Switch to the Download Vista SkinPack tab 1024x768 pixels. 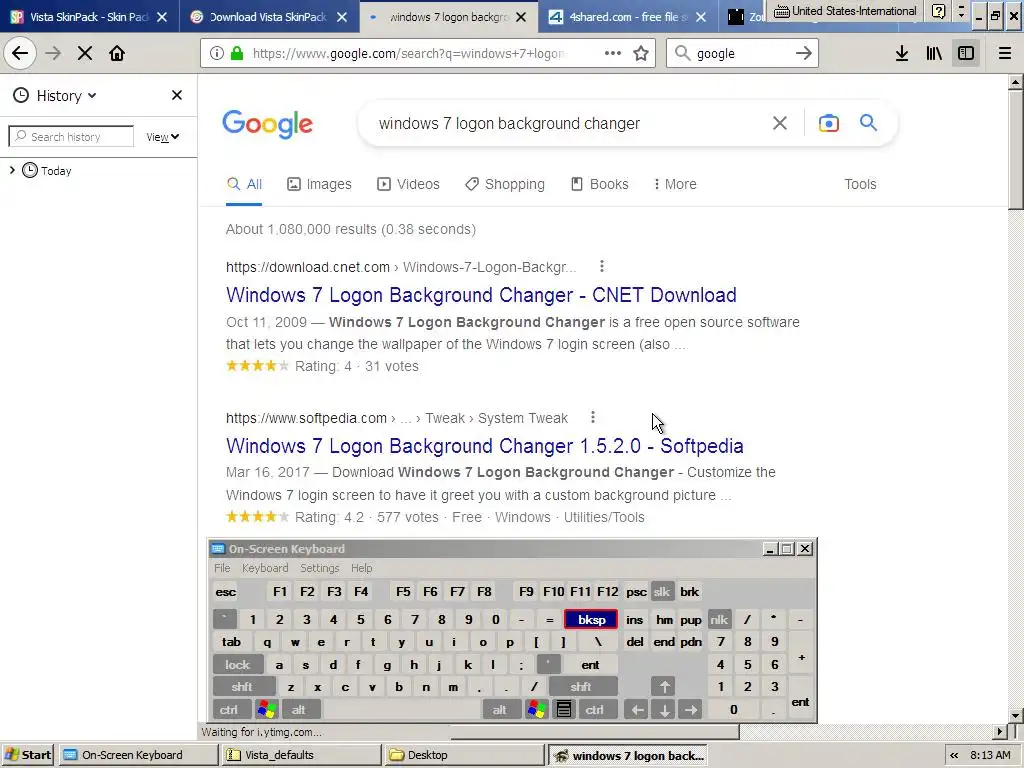pos(268,17)
